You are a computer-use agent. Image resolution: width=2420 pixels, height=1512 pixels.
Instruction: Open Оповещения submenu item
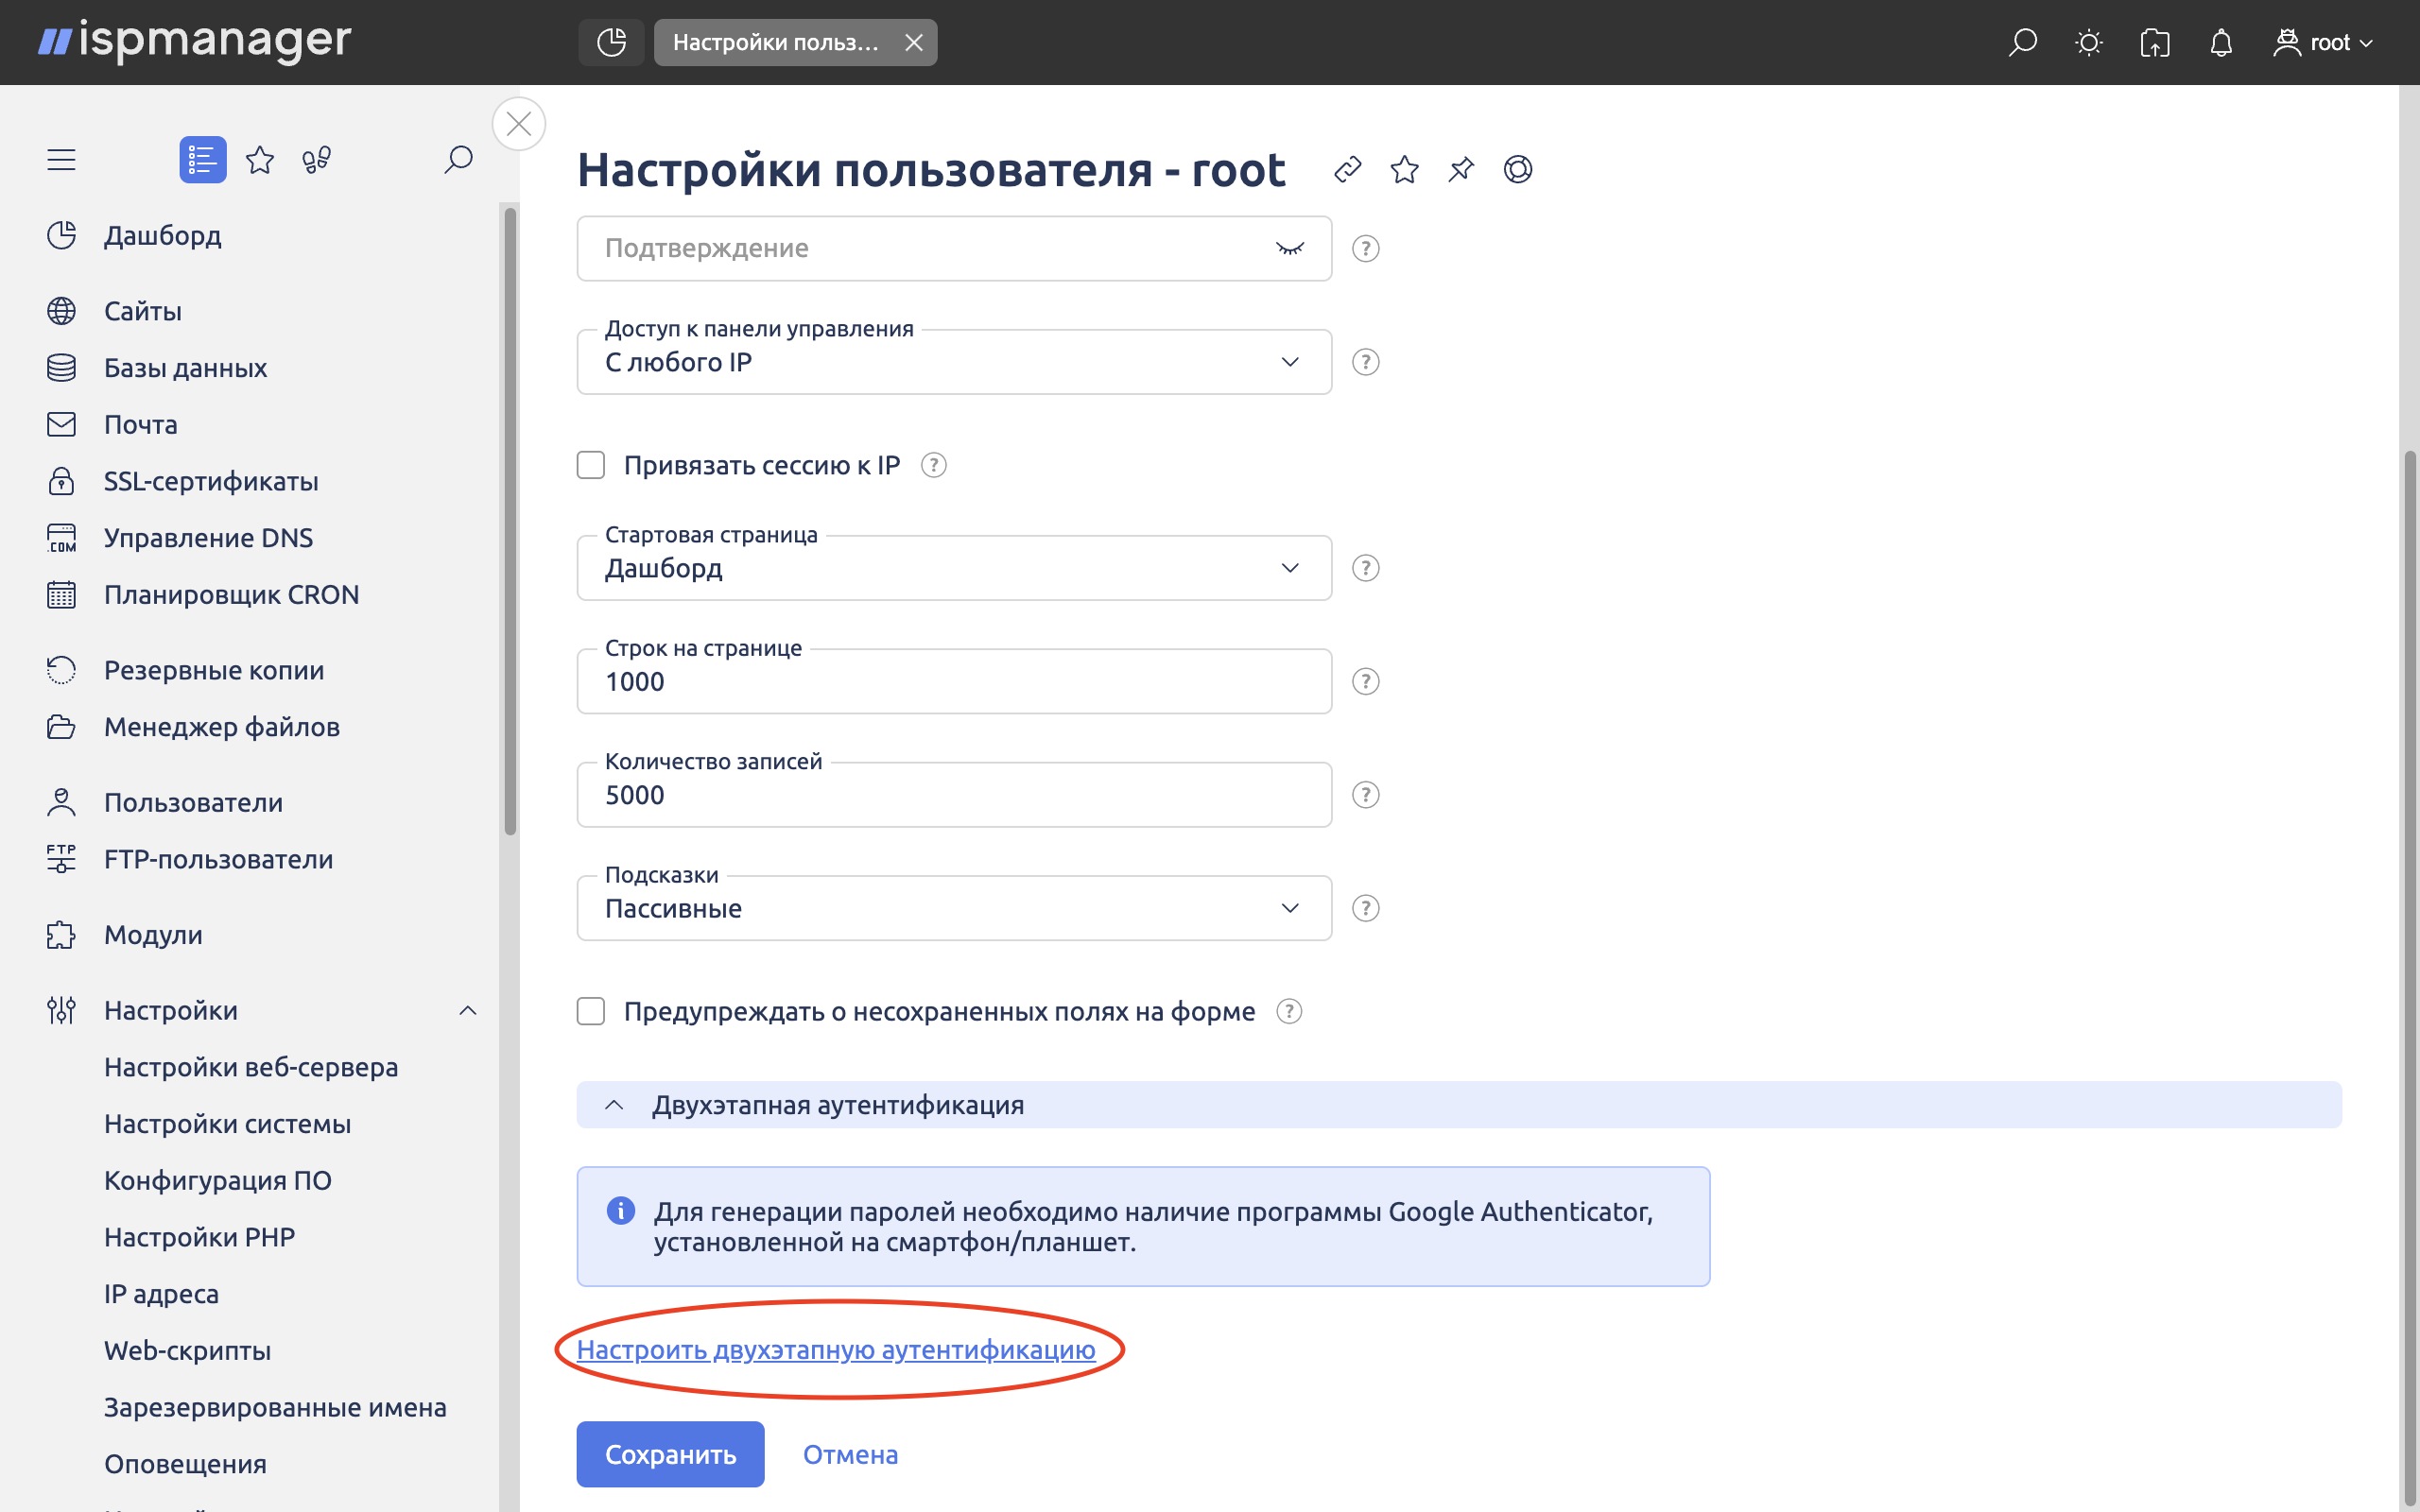tap(185, 1464)
